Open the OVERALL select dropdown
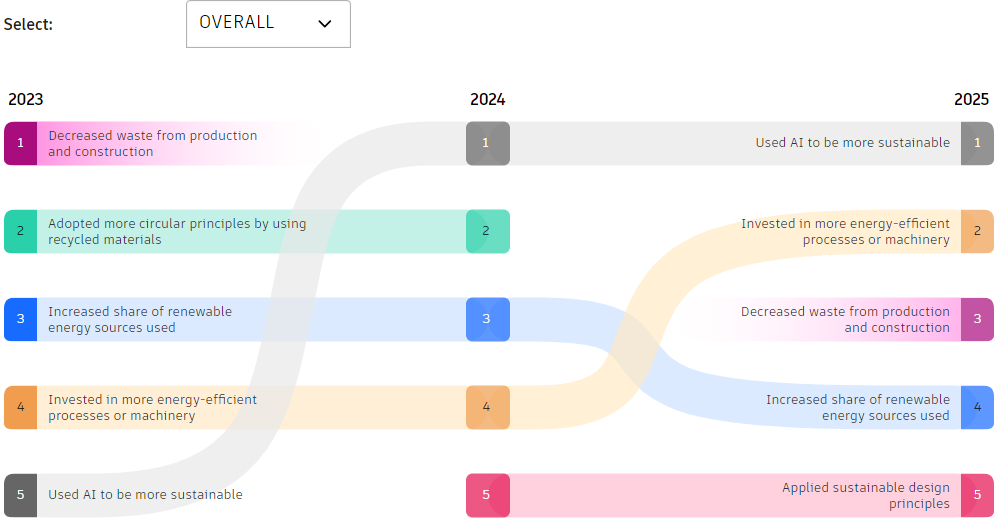The image size is (1000, 528). pyautogui.click(x=267, y=24)
